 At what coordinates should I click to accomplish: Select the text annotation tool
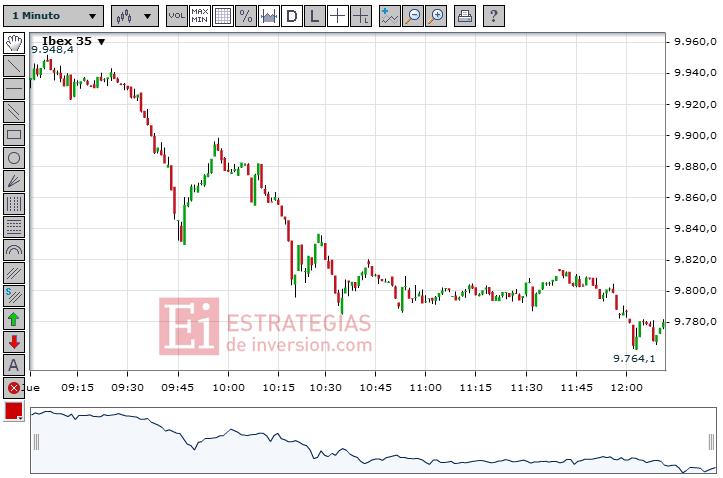(14, 365)
